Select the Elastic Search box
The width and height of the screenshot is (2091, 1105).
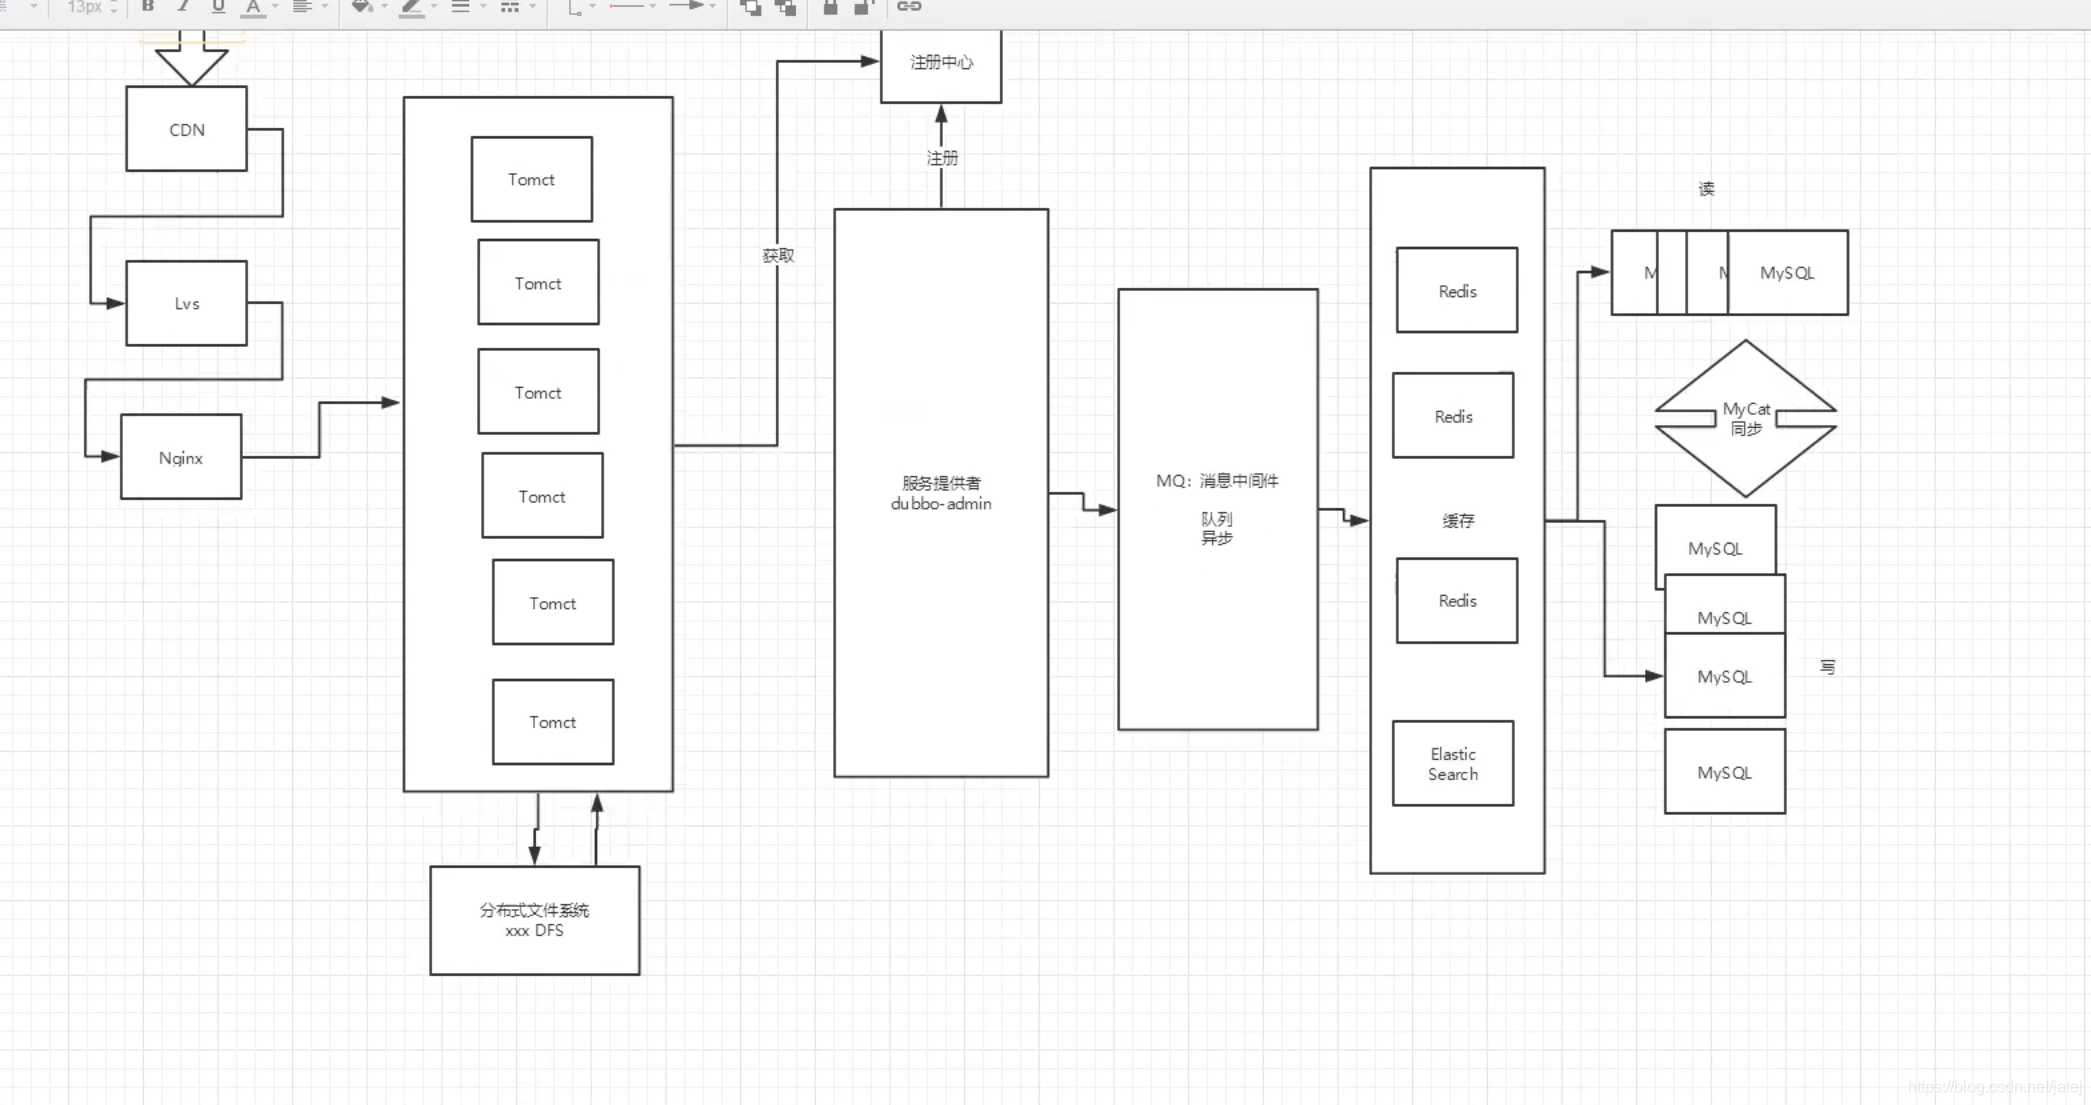1452,763
